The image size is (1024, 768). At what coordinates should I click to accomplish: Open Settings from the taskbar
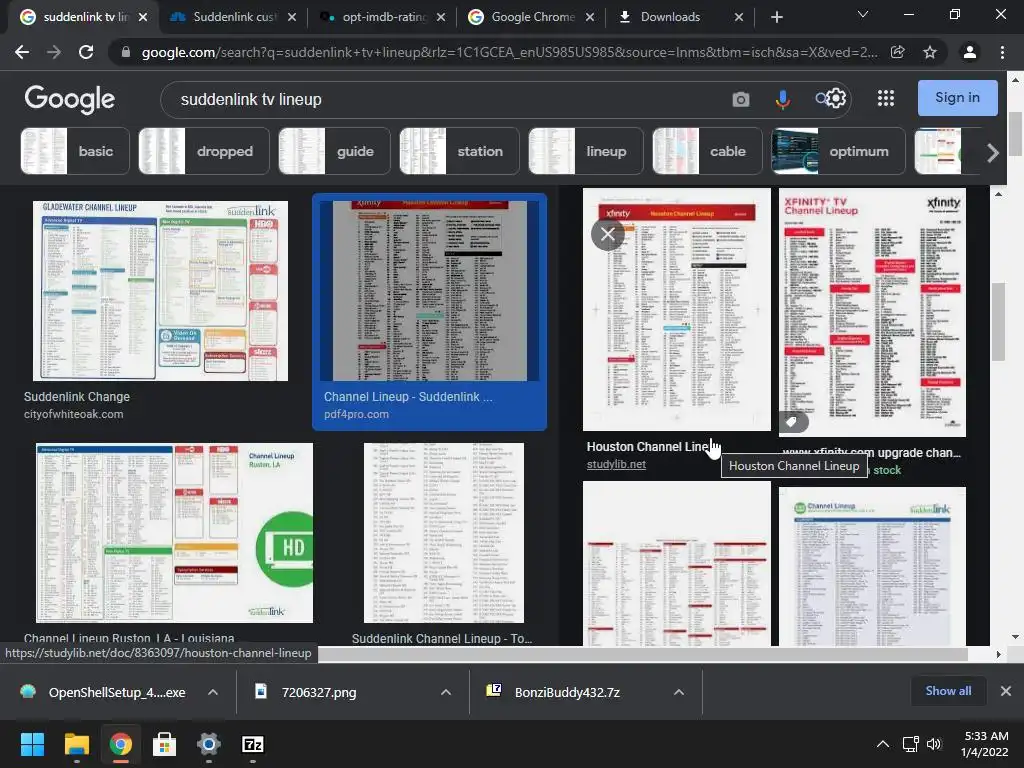click(x=209, y=744)
